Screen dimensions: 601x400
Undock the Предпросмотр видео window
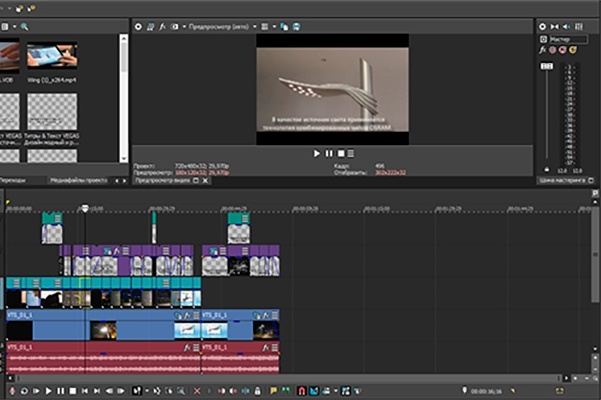(x=195, y=180)
